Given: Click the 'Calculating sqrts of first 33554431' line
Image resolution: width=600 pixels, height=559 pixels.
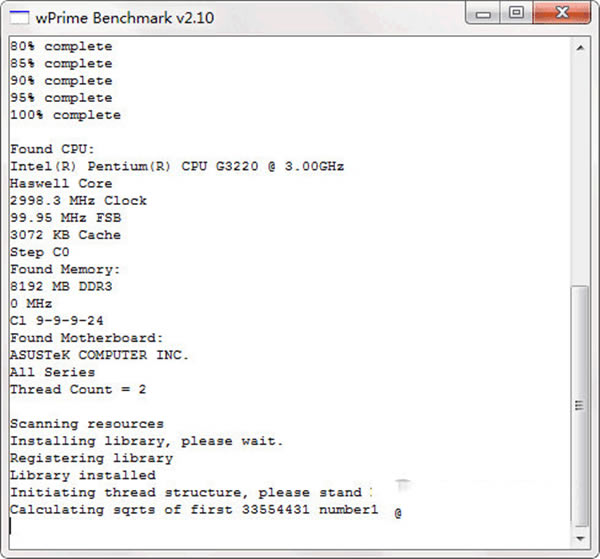Looking at the screenshot, I should 194,509.
